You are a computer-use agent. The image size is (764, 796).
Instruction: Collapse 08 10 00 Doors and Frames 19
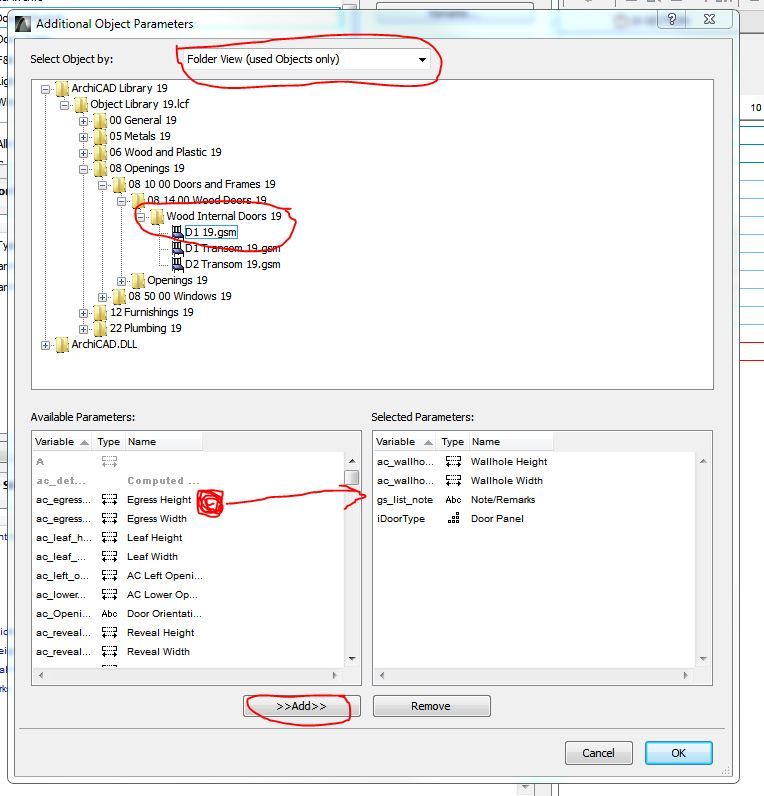pos(103,185)
